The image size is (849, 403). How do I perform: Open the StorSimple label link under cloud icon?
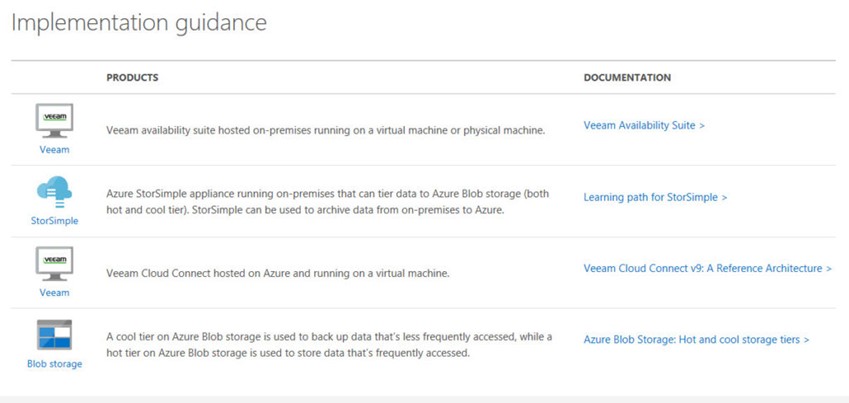pos(54,221)
